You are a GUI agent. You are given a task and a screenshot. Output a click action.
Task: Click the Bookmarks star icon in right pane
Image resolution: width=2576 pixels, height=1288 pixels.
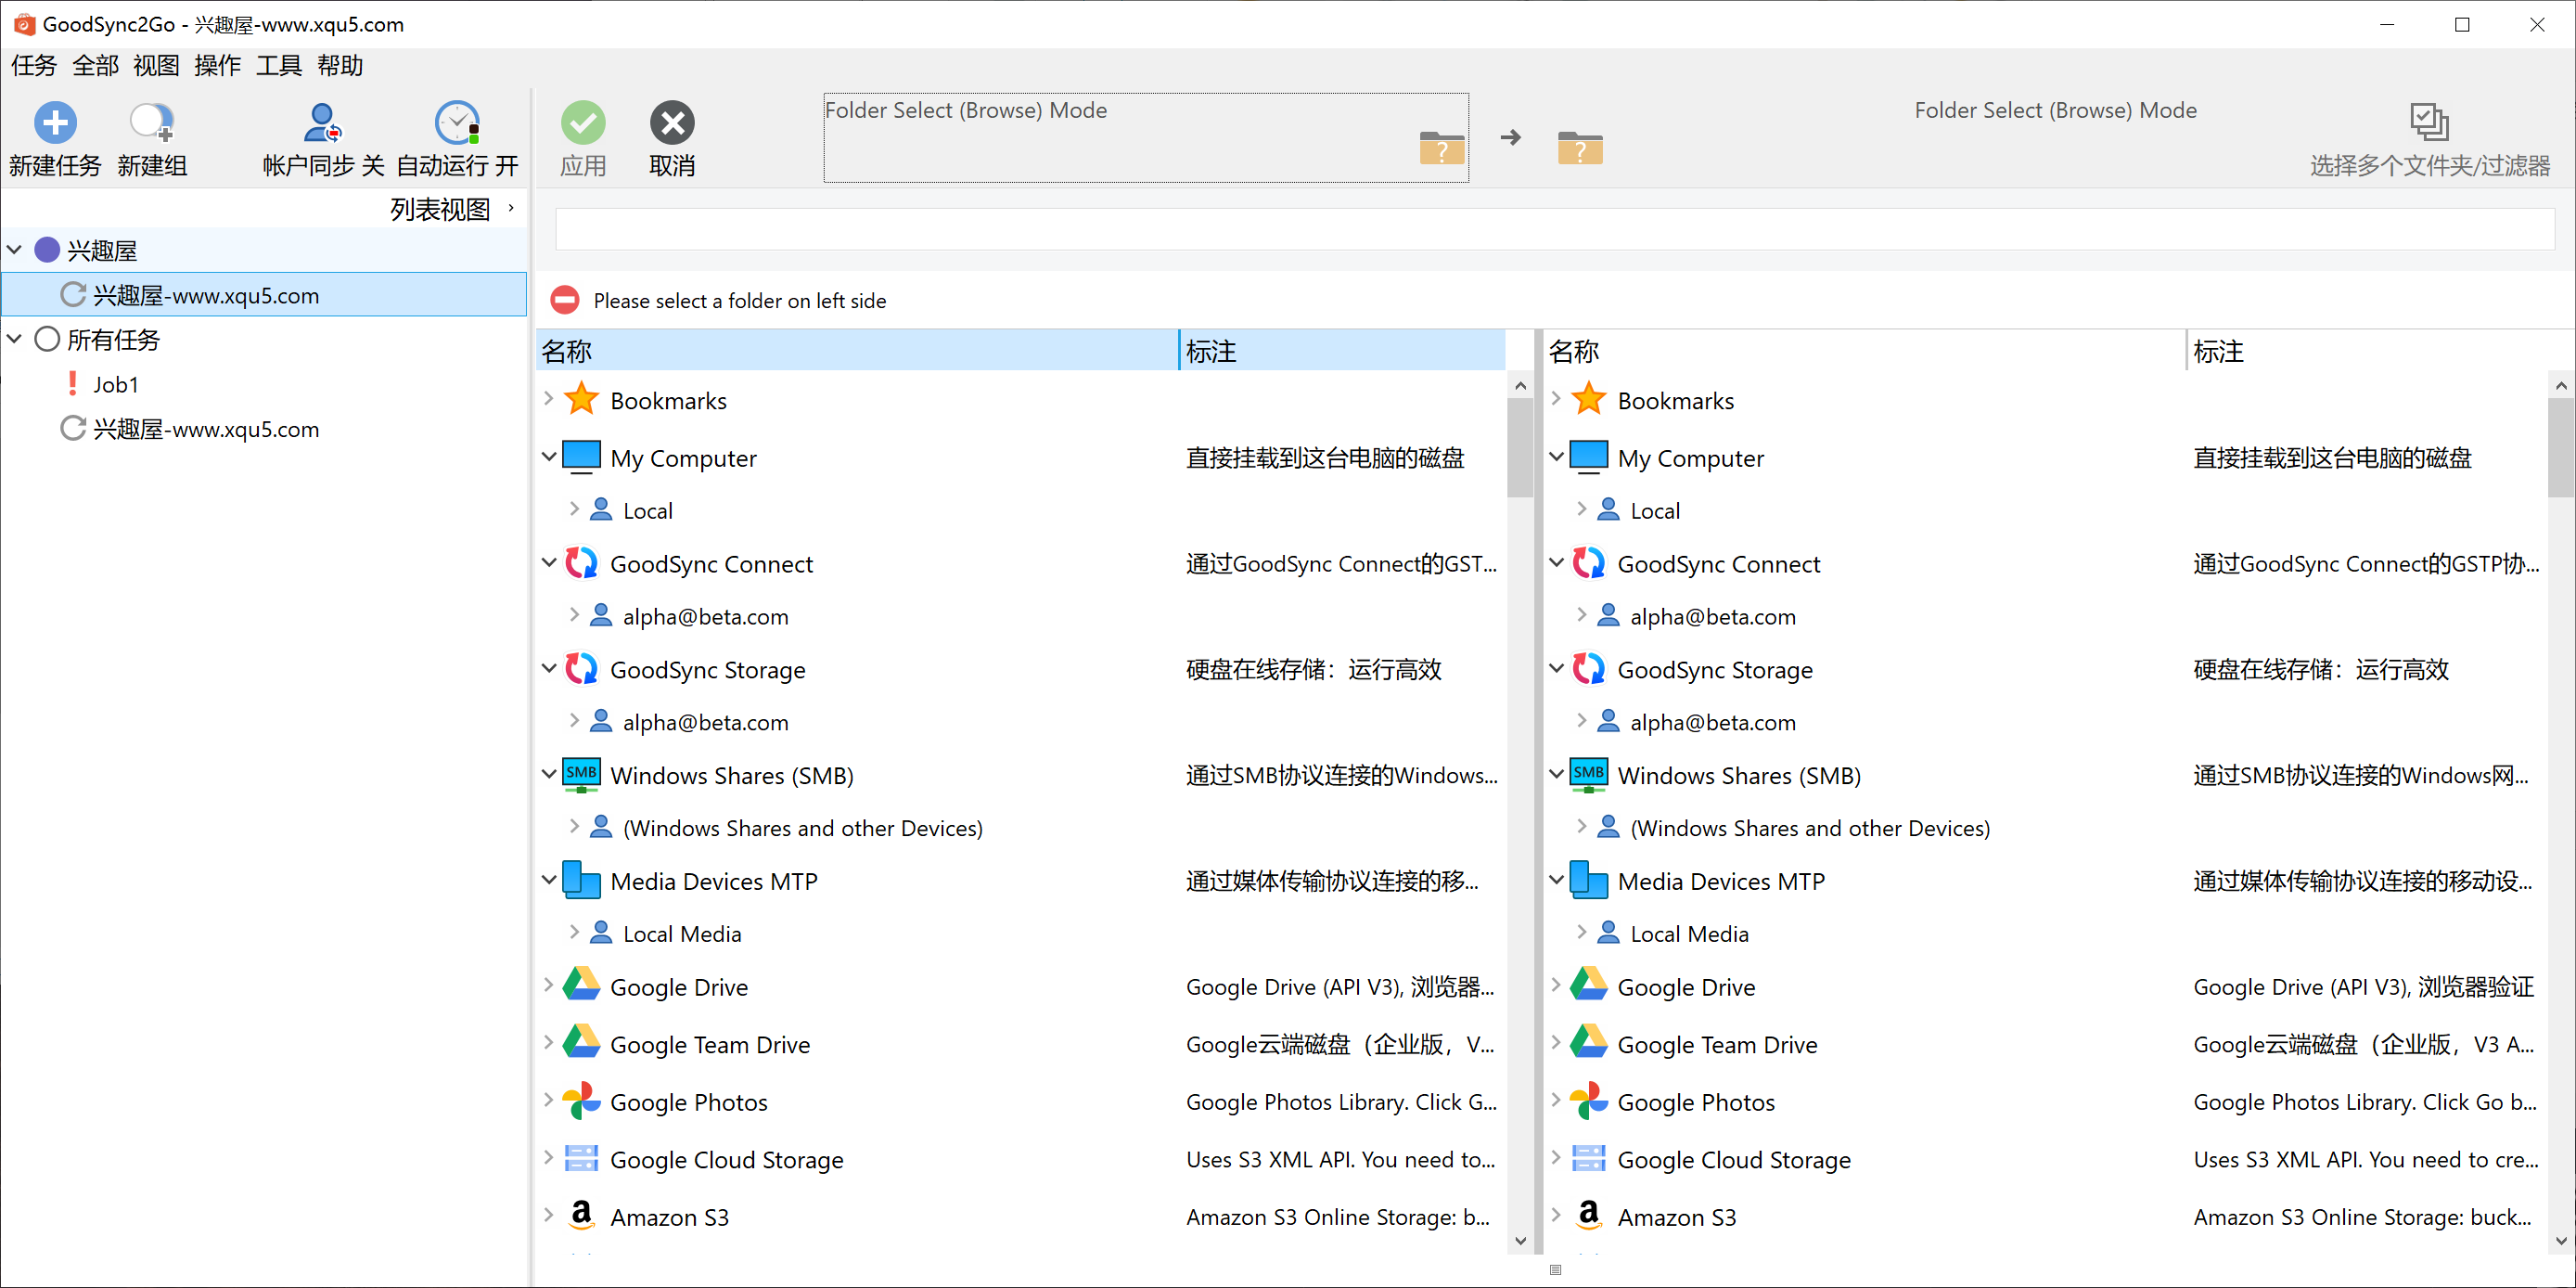point(1588,399)
